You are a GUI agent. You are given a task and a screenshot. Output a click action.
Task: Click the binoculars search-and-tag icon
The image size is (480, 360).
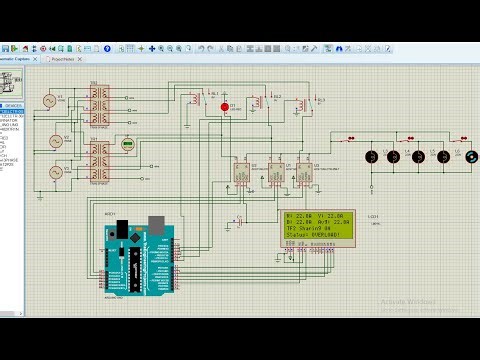tap(339, 49)
